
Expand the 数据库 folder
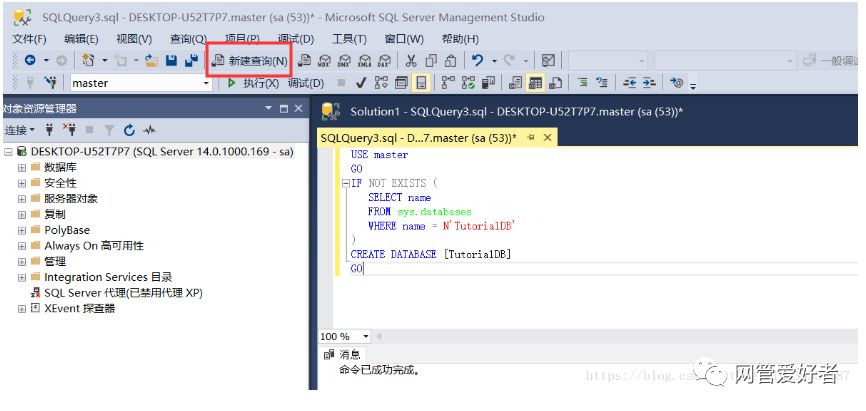(22, 167)
